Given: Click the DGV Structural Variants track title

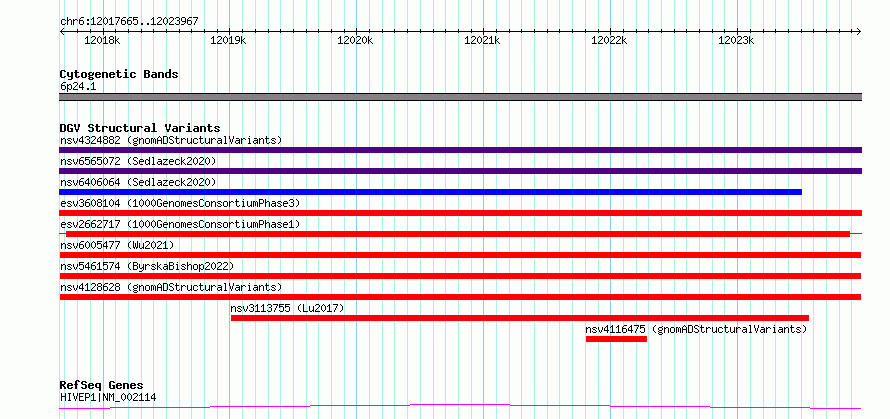Looking at the screenshot, I should 140,128.
